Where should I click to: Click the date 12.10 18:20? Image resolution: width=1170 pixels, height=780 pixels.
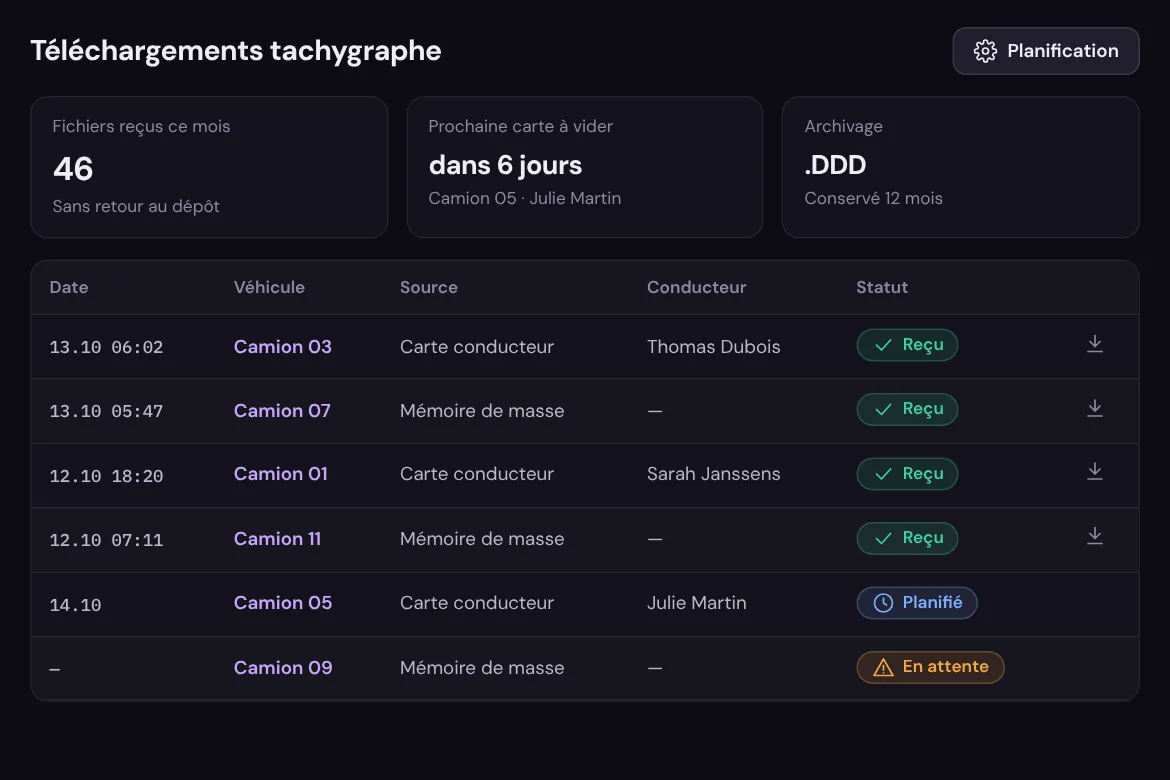[x=106, y=476]
